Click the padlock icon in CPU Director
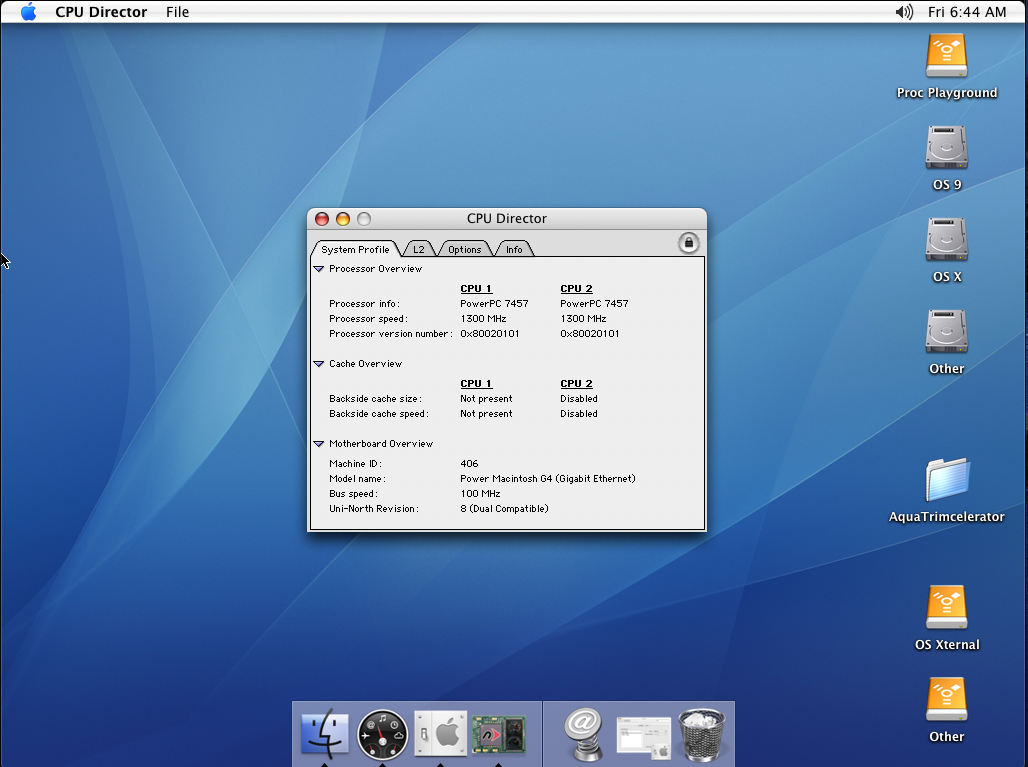 (688, 243)
